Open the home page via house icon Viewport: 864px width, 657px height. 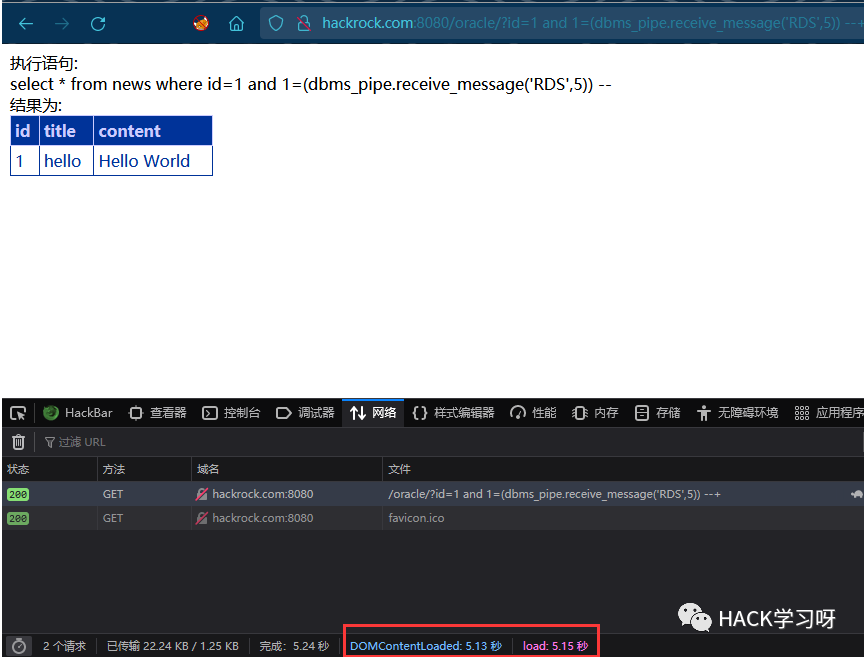pos(236,24)
